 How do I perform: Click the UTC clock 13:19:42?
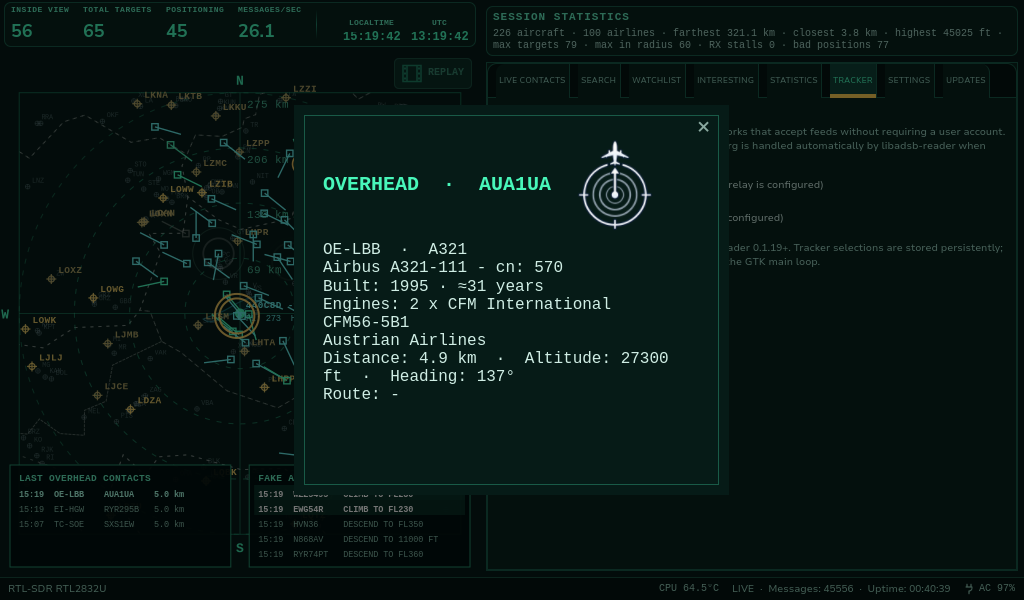click(440, 37)
